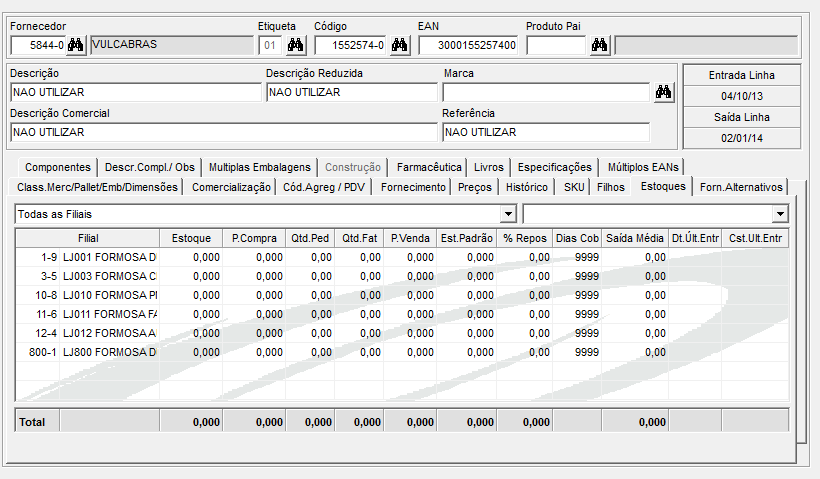Click Saída Linha date 02/01/14
820x479 pixels.
coord(742,139)
